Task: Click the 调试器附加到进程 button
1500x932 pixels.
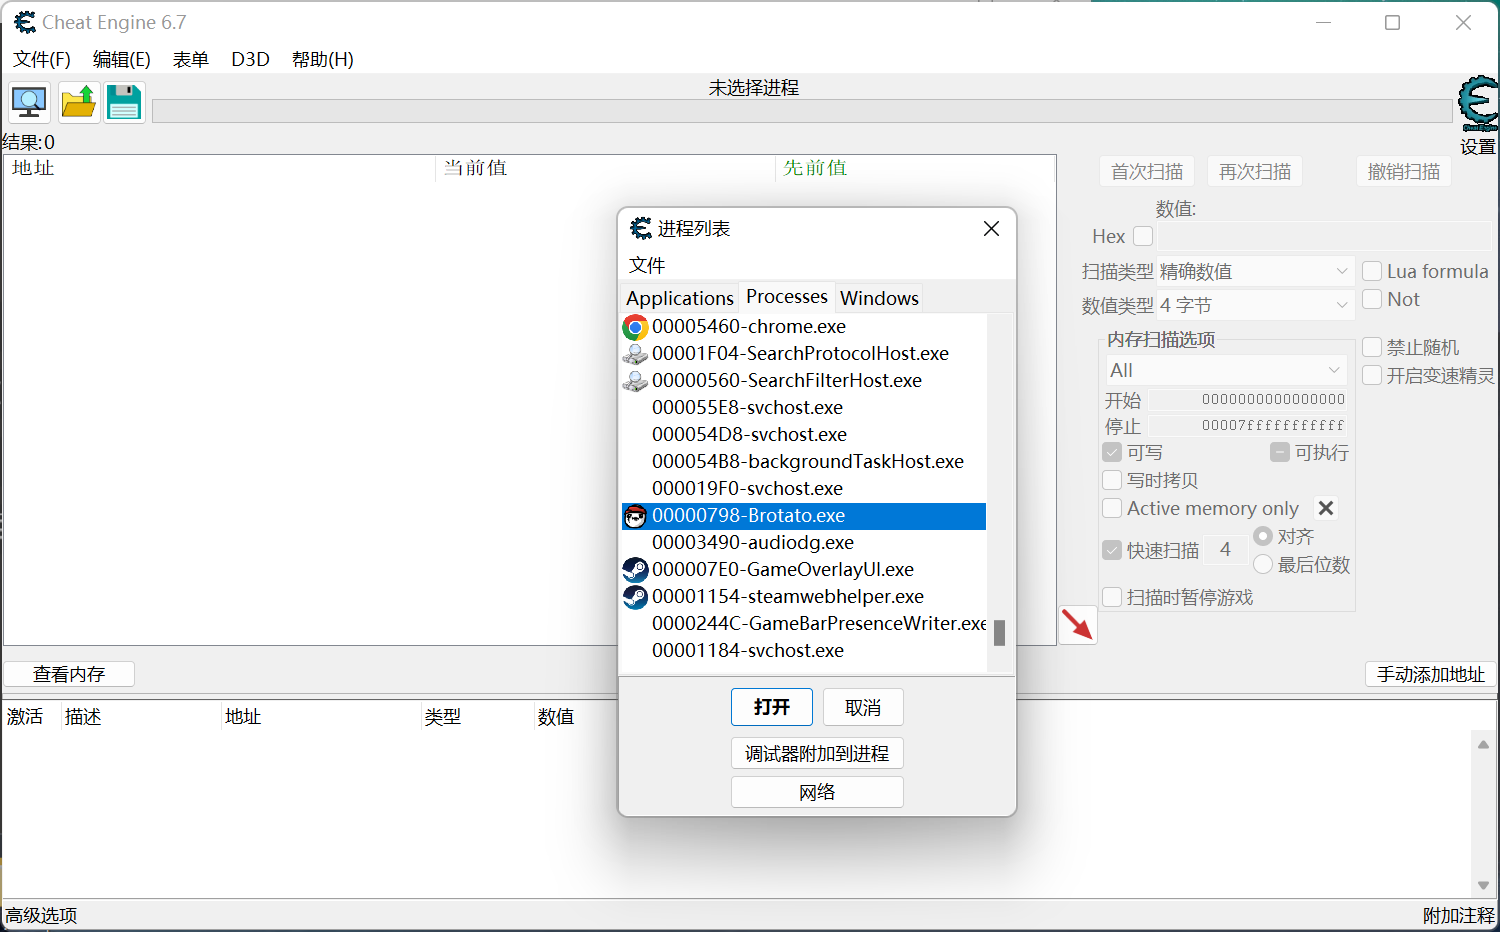Action: pyautogui.click(x=817, y=753)
